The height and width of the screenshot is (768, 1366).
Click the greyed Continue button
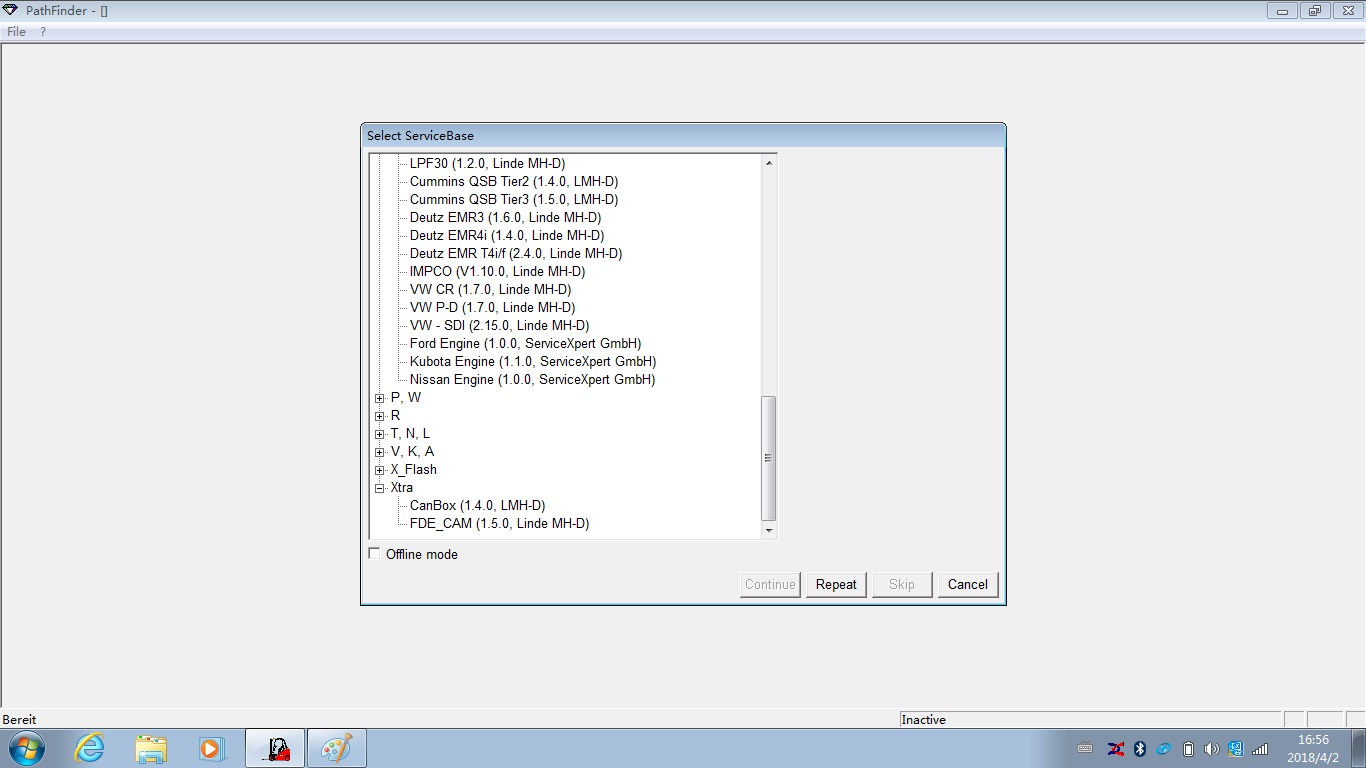770,584
